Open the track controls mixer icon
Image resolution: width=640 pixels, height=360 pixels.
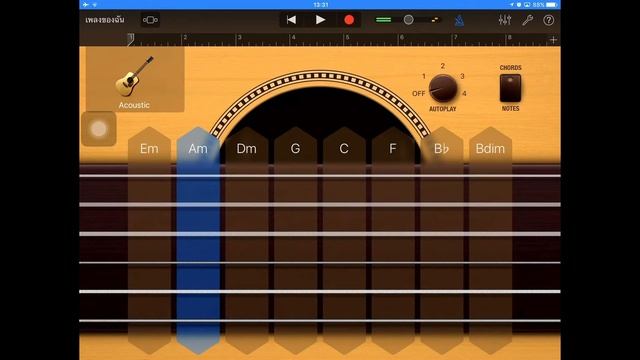click(505, 20)
